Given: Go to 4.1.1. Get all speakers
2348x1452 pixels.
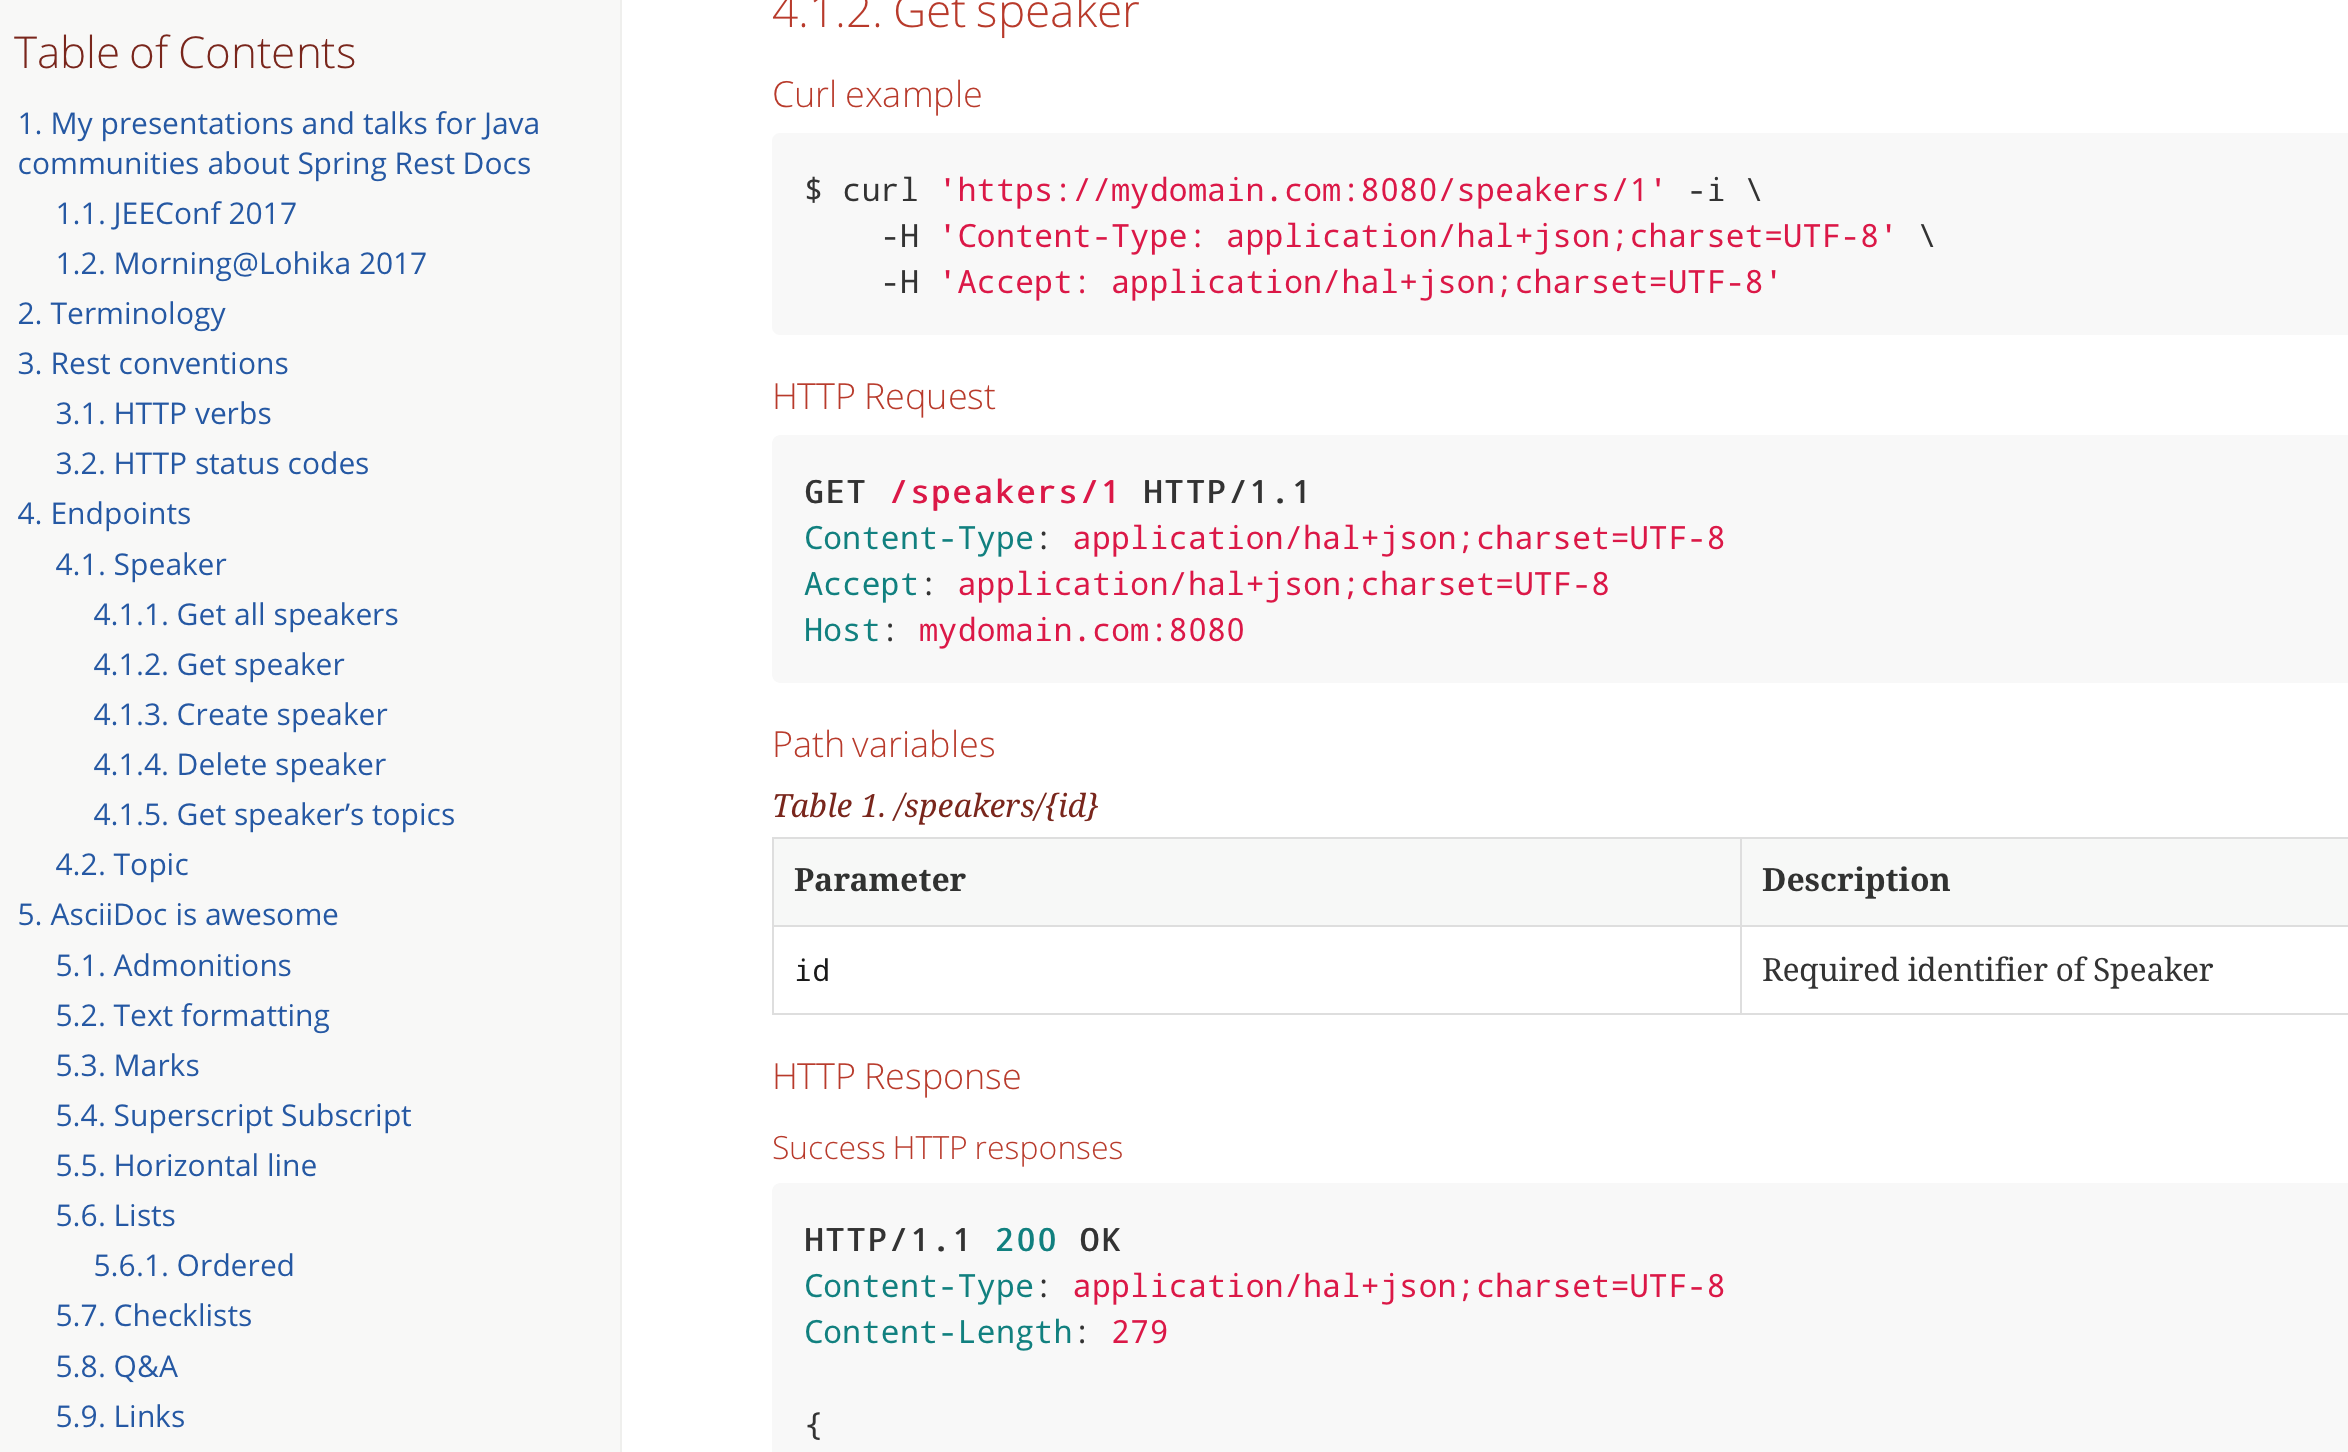Looking at the screenshot, I should (x=246, y=614).
